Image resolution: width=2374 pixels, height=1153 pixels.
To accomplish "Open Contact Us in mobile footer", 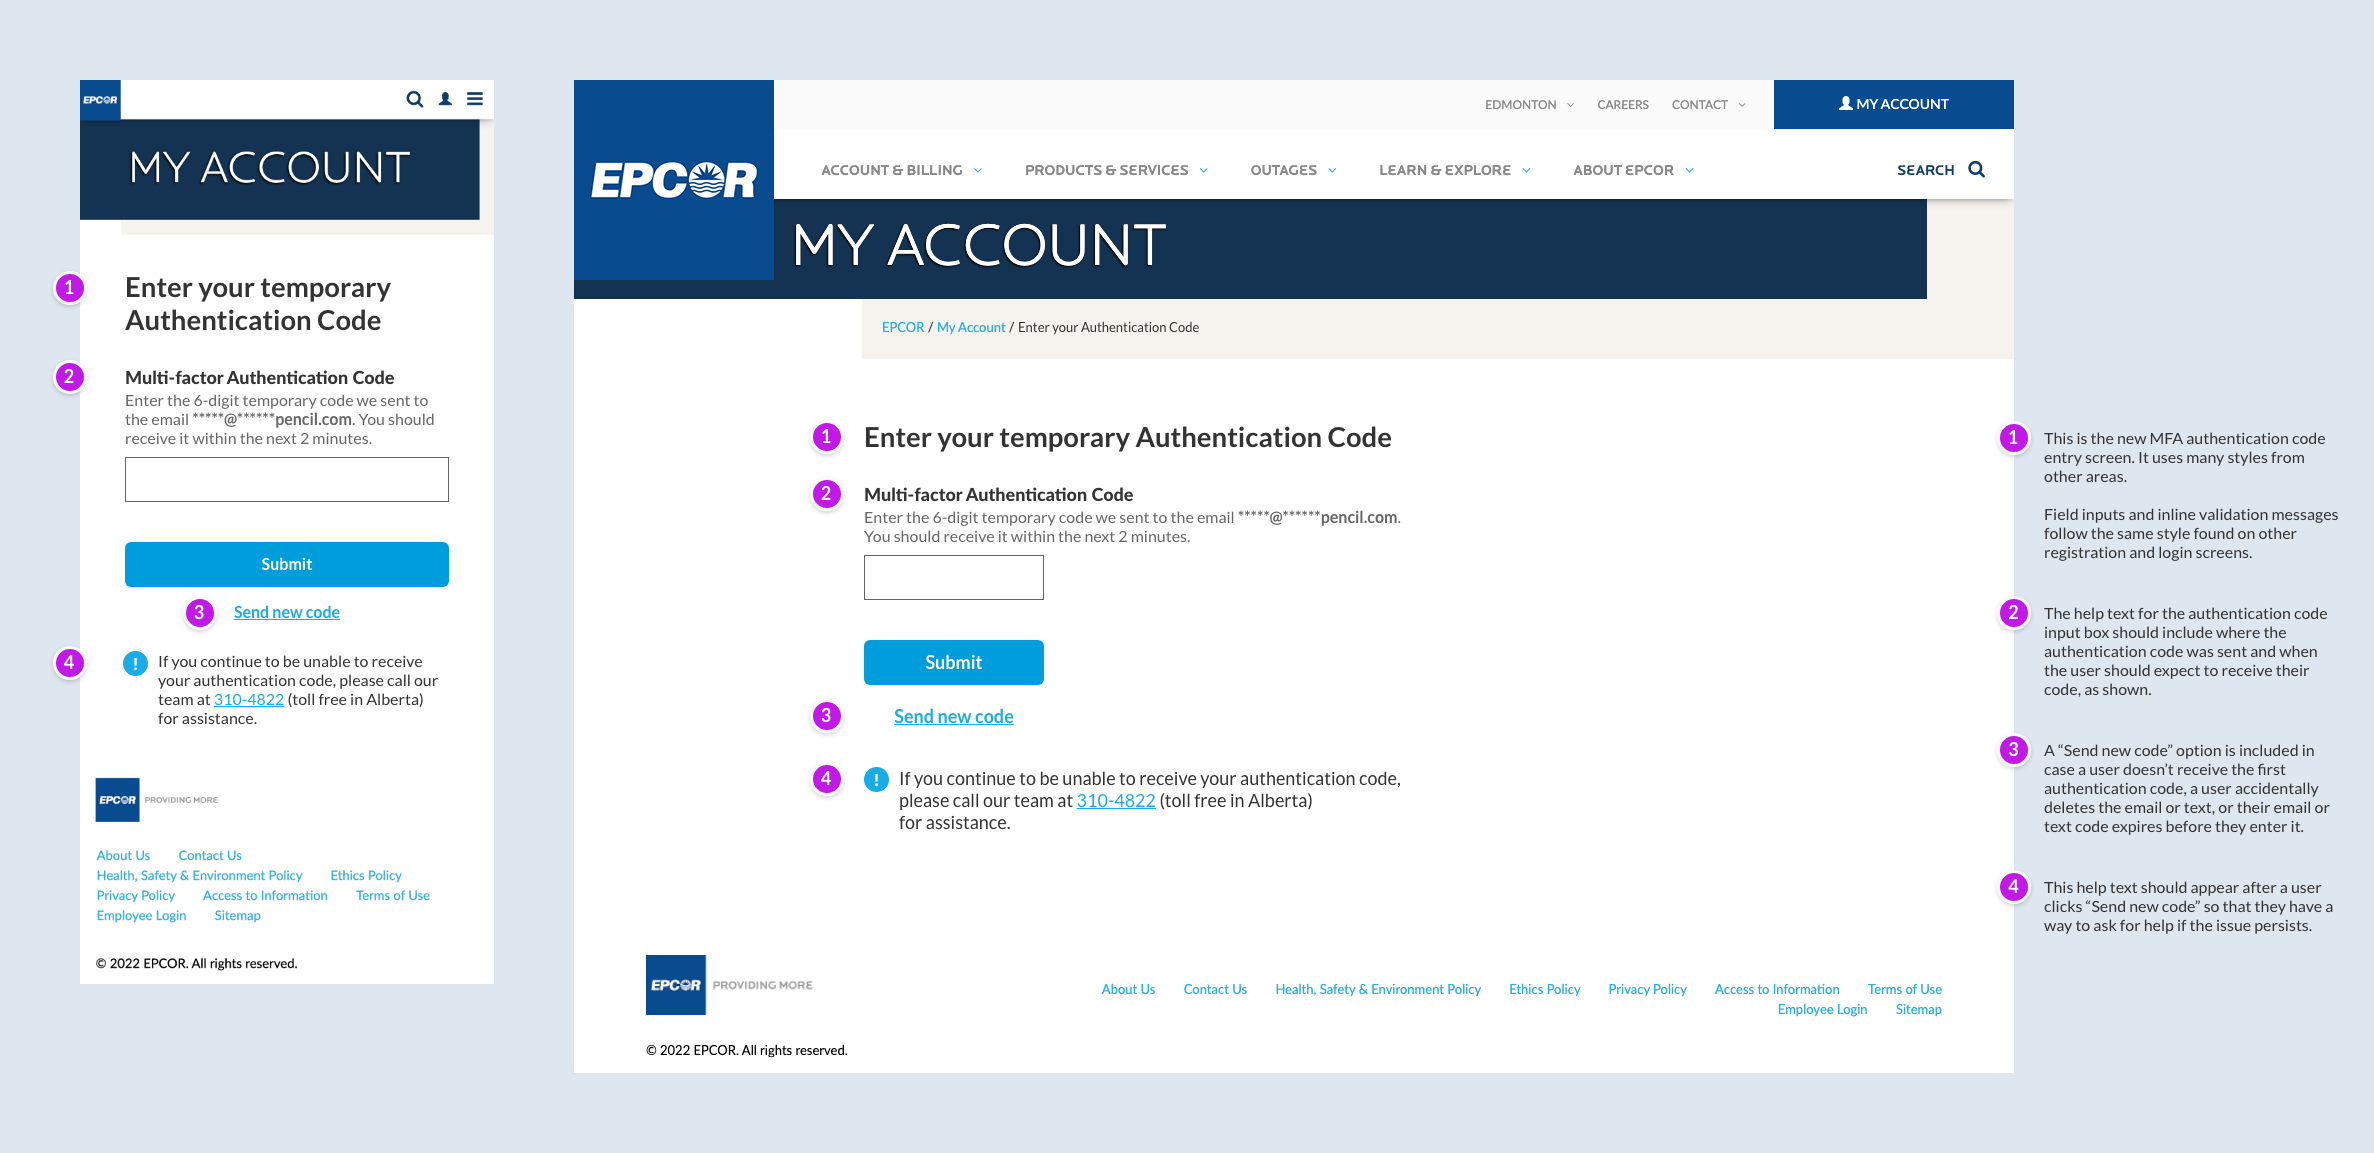I will click(210, 855).
